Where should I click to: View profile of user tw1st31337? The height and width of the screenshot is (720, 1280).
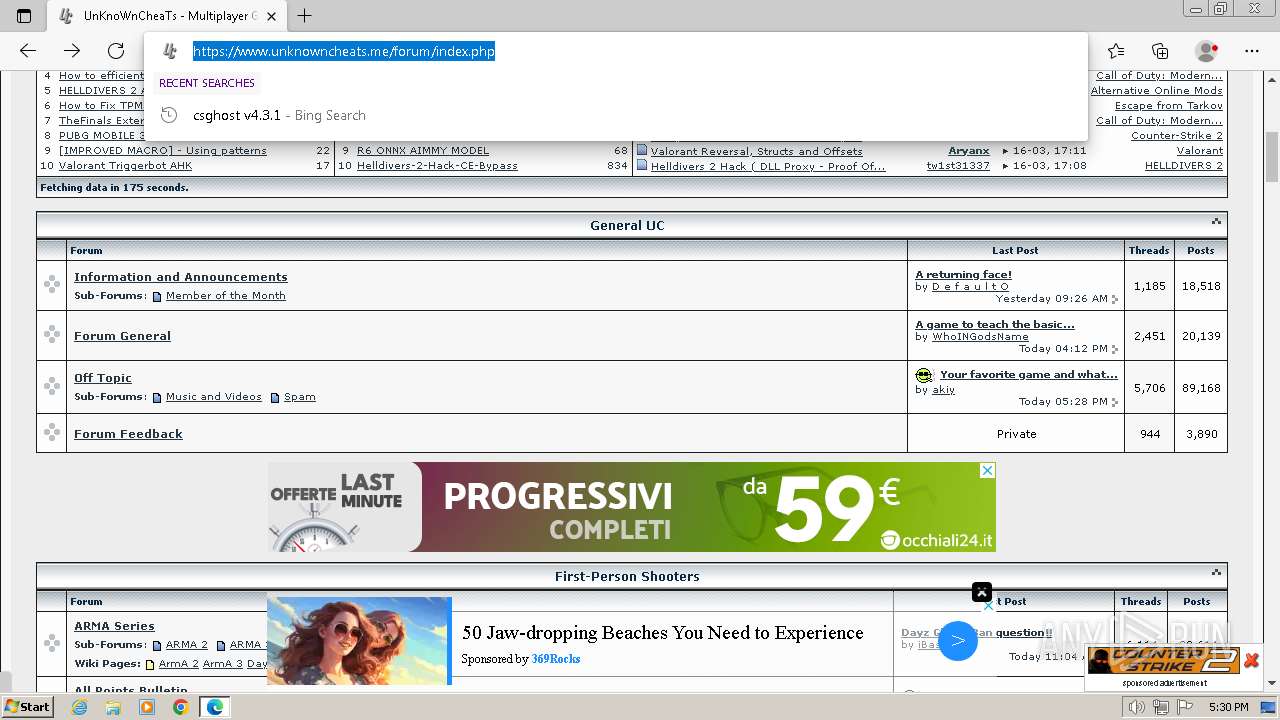click(x=958, y=166)
